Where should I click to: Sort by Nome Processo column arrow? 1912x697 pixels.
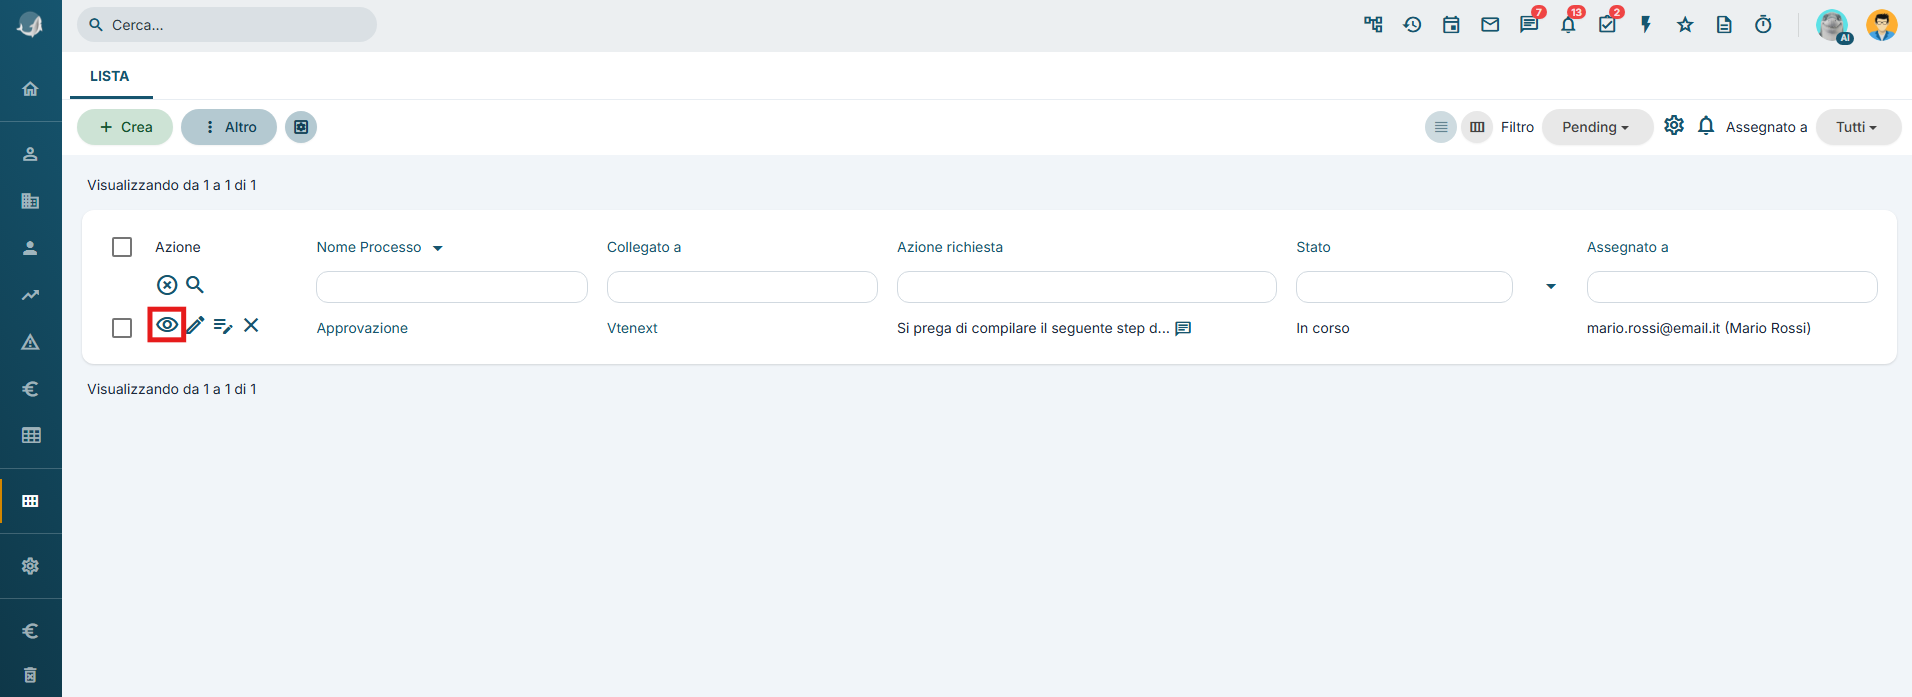pos(438,248)
